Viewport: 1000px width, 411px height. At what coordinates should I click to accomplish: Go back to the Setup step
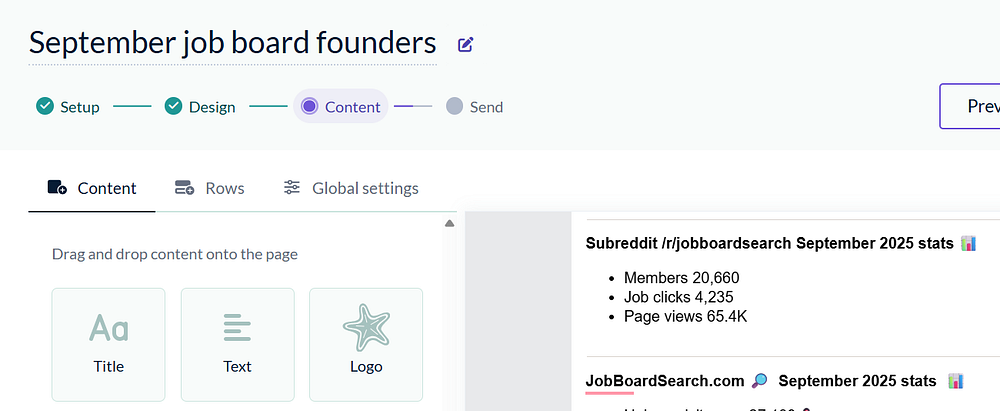(68, 107)
